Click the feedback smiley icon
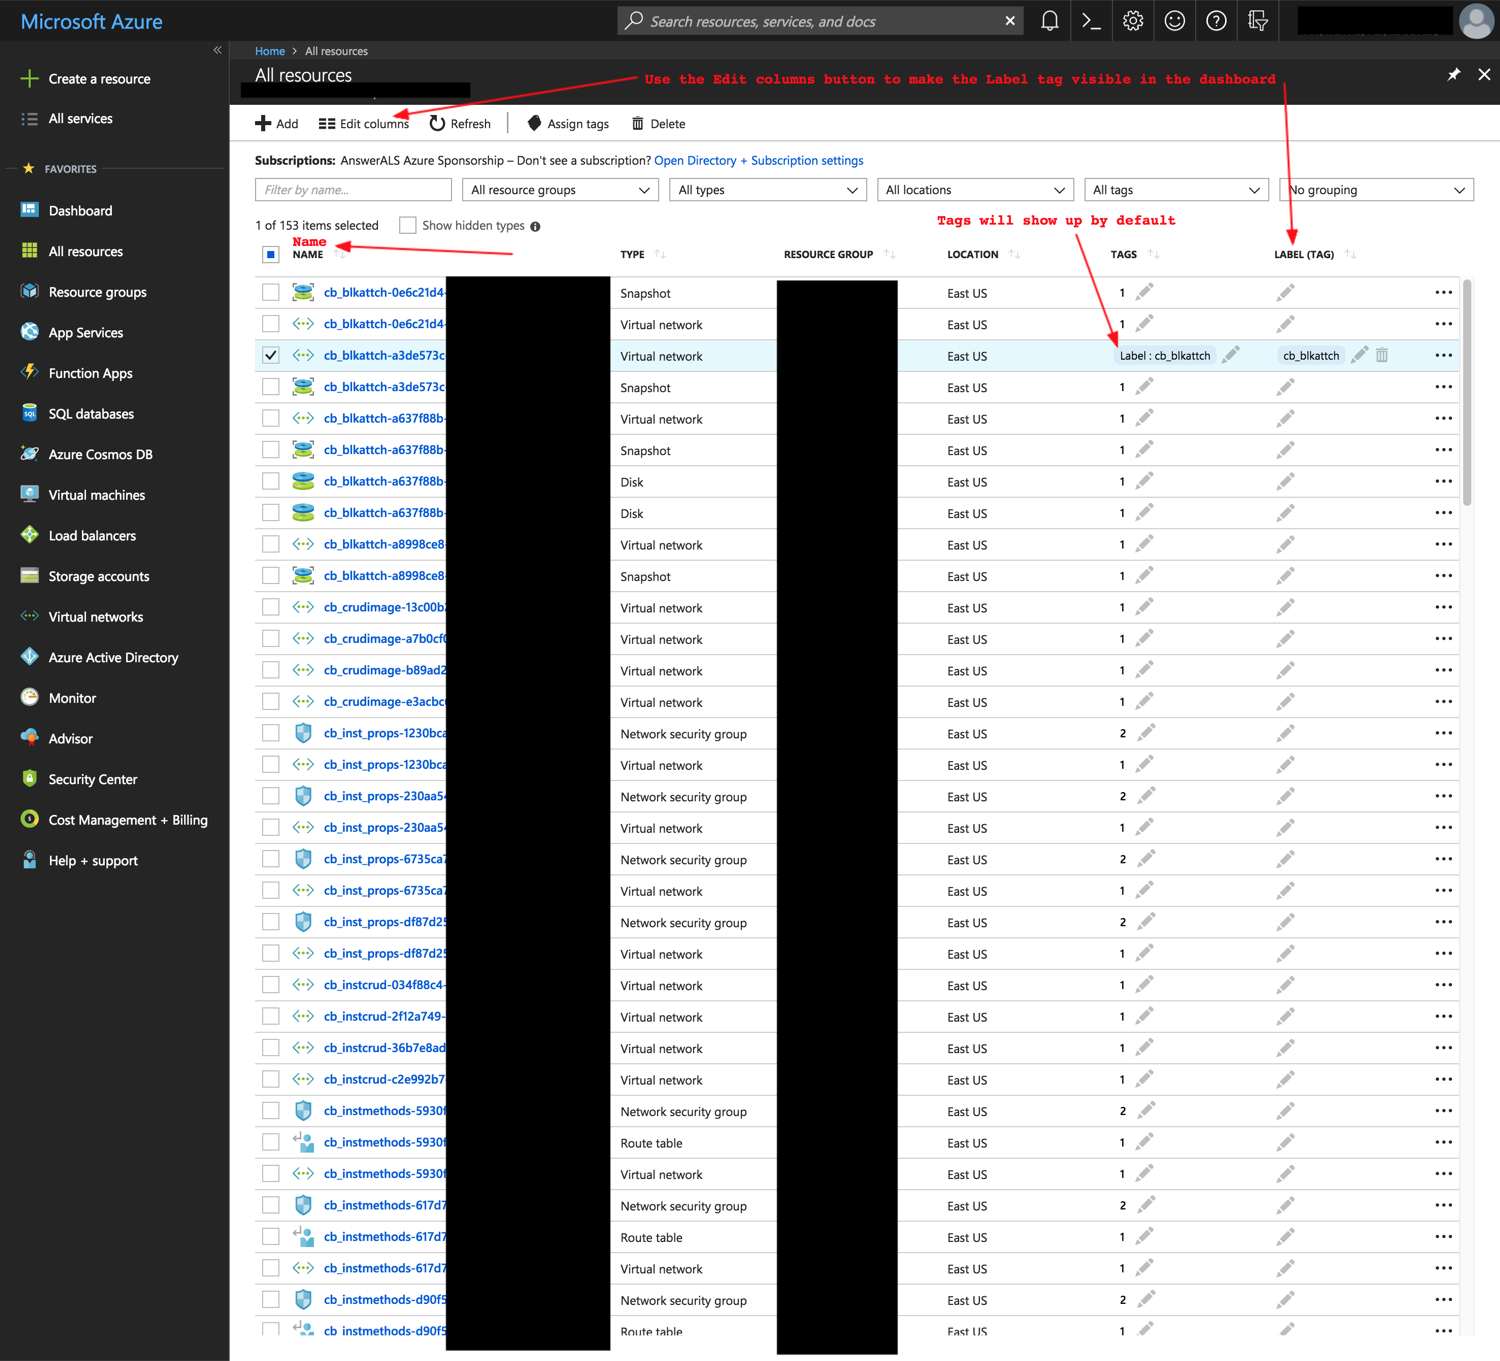Image resolution: width=1500 pixels, height=1361 pixels. (1175, 21)
